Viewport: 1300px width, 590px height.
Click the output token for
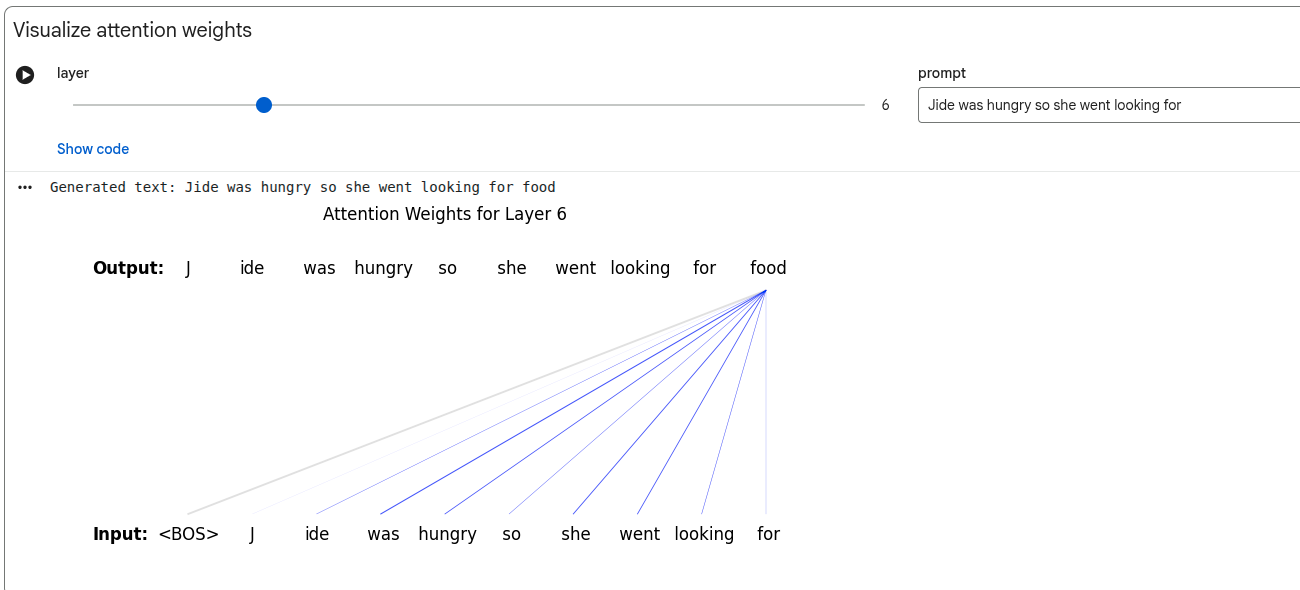pyautogui.click(x=704, y=267)
